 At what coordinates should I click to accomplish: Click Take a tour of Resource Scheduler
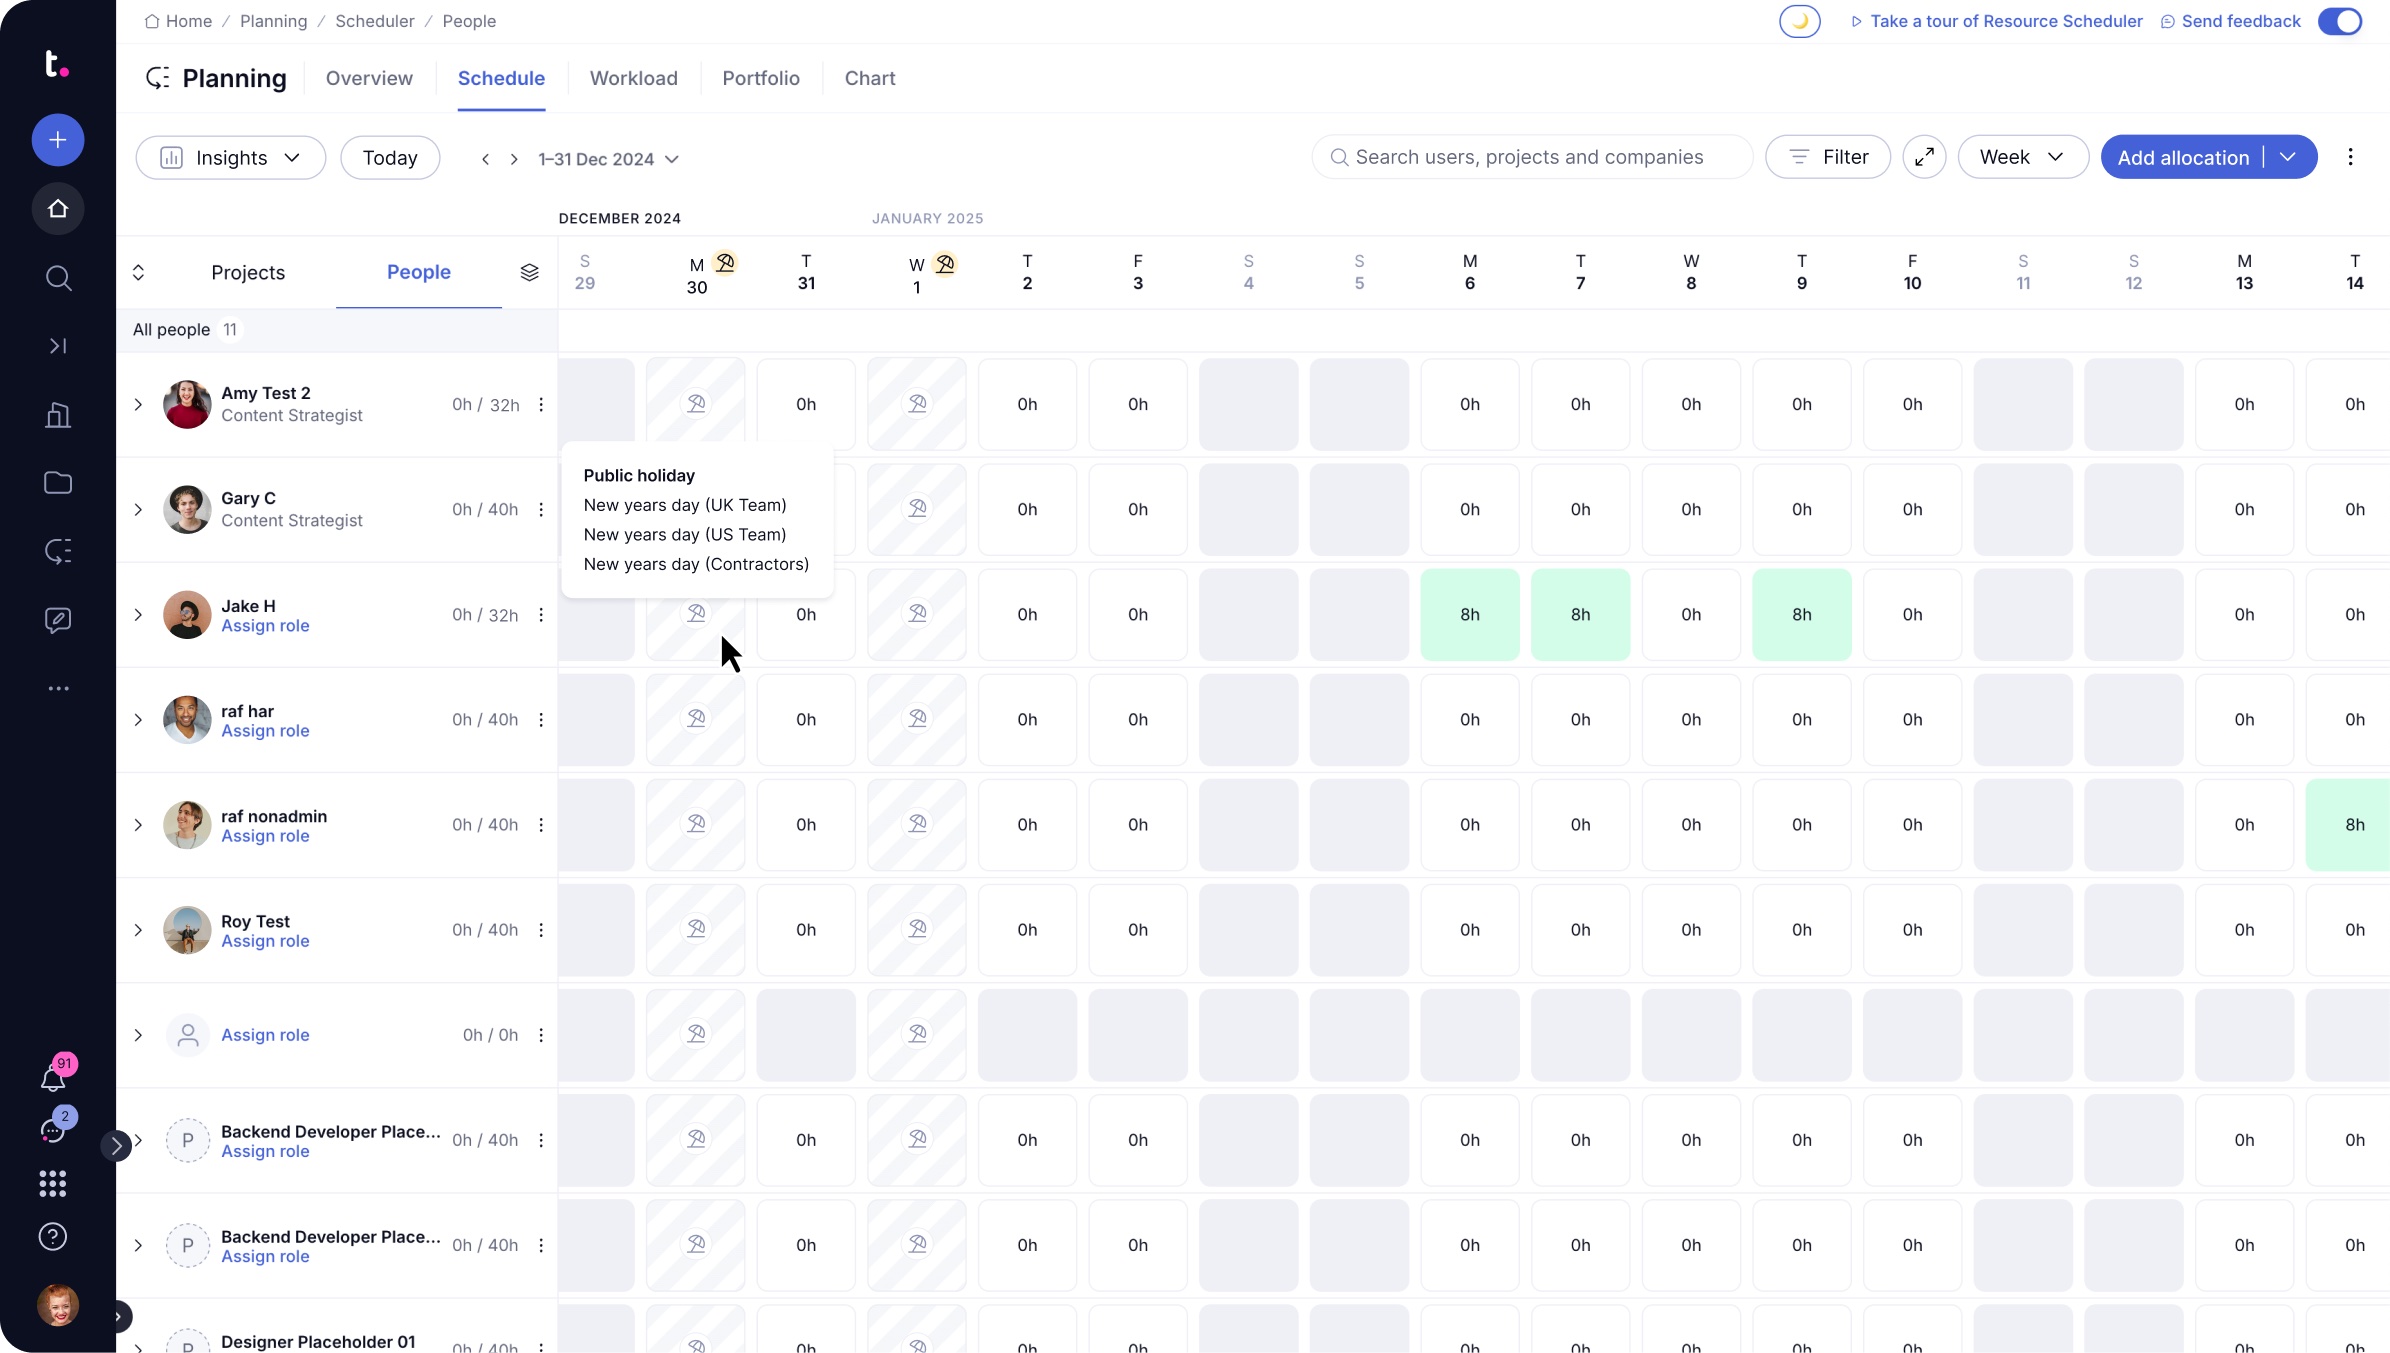pos(1997,21)
